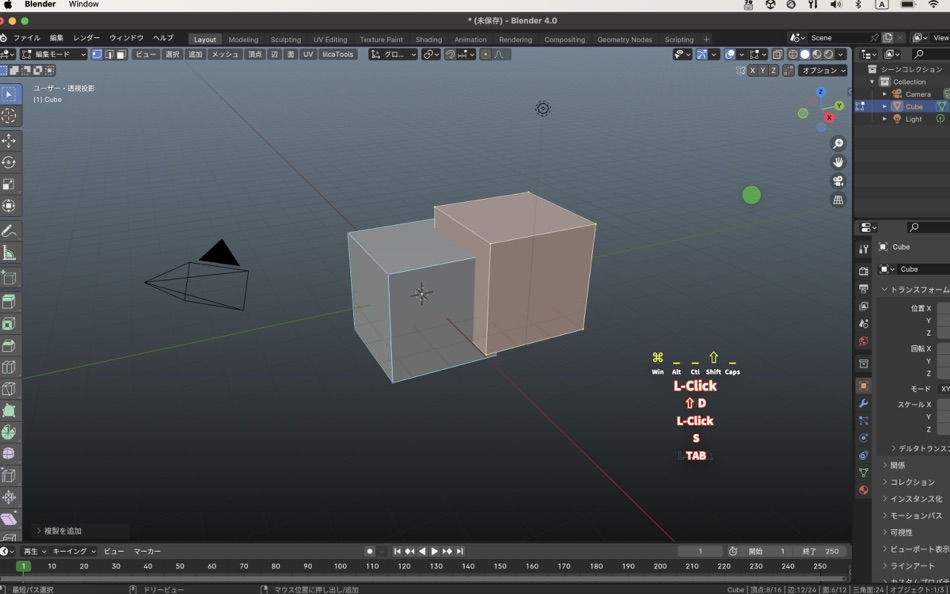Switch to the Shading workspace tab
Image resolution: width=950 pixels, height=594 pixels.
click(428, 39)
